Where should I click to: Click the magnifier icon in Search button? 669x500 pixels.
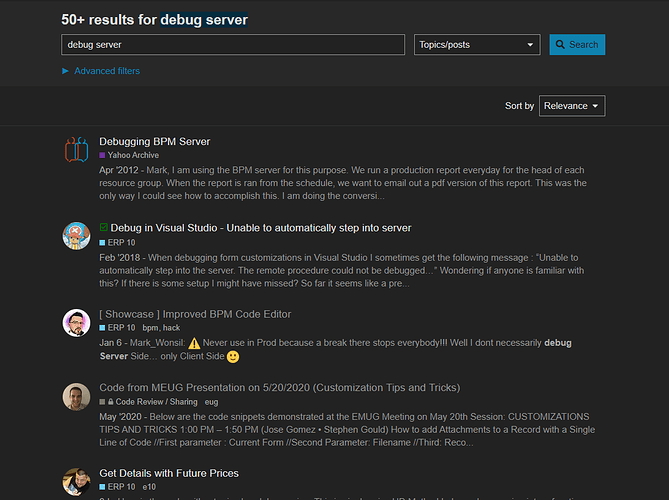click(x=560, y=44)
